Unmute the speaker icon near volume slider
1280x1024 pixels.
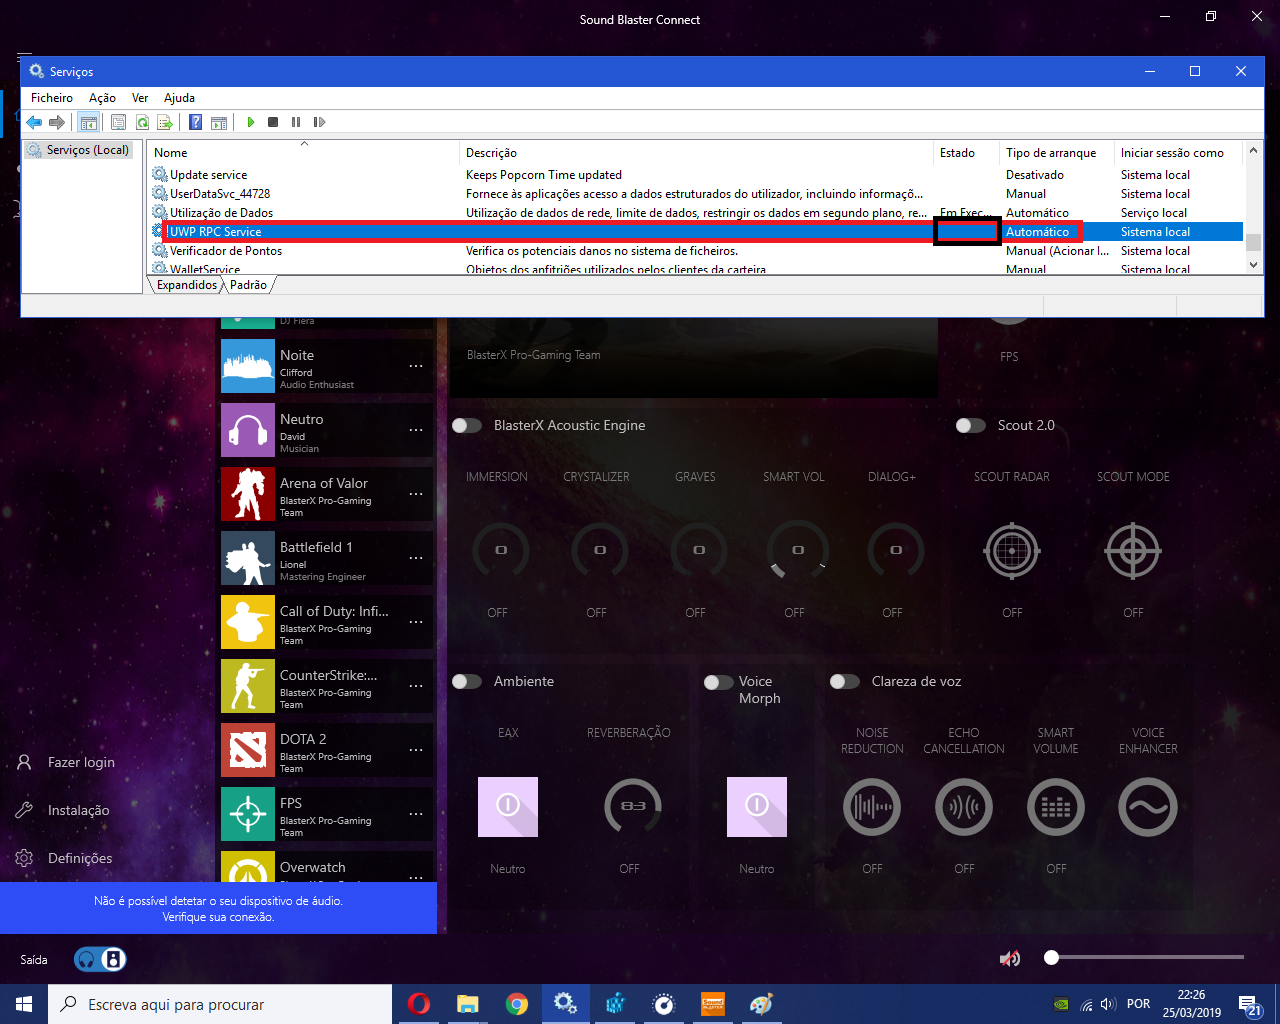(1010, 958)
